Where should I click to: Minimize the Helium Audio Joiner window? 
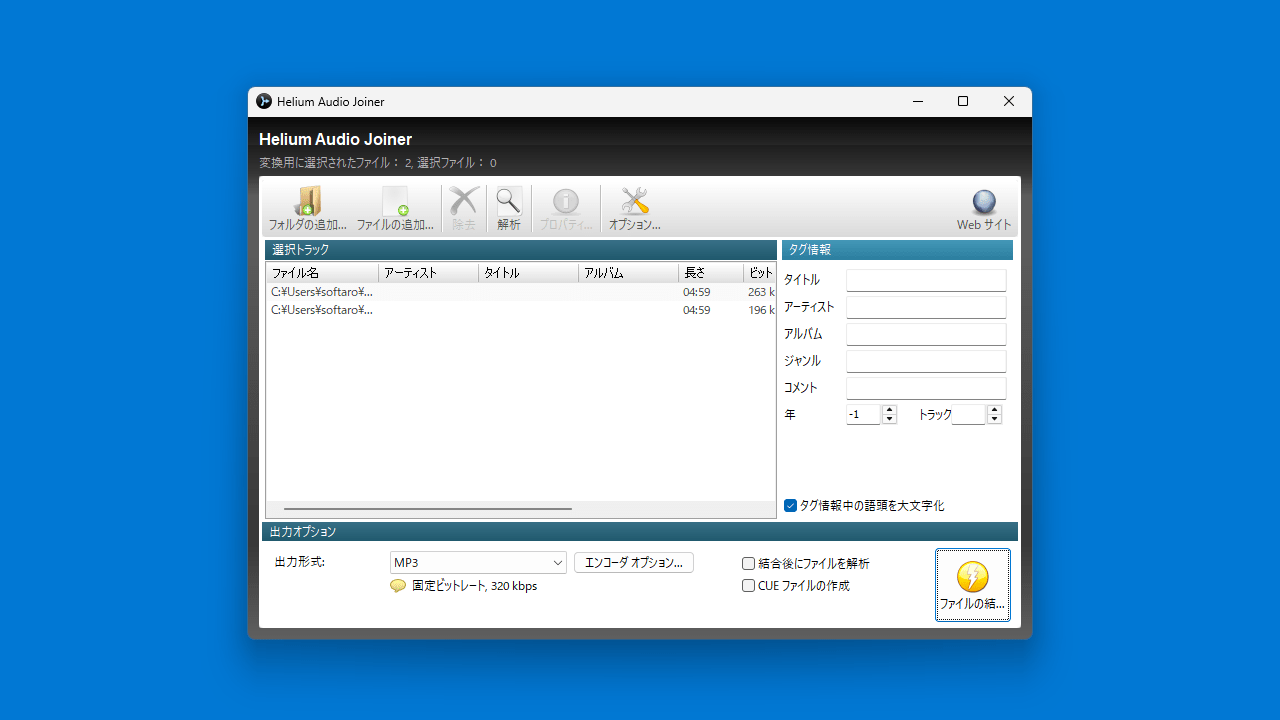(917, 101)
